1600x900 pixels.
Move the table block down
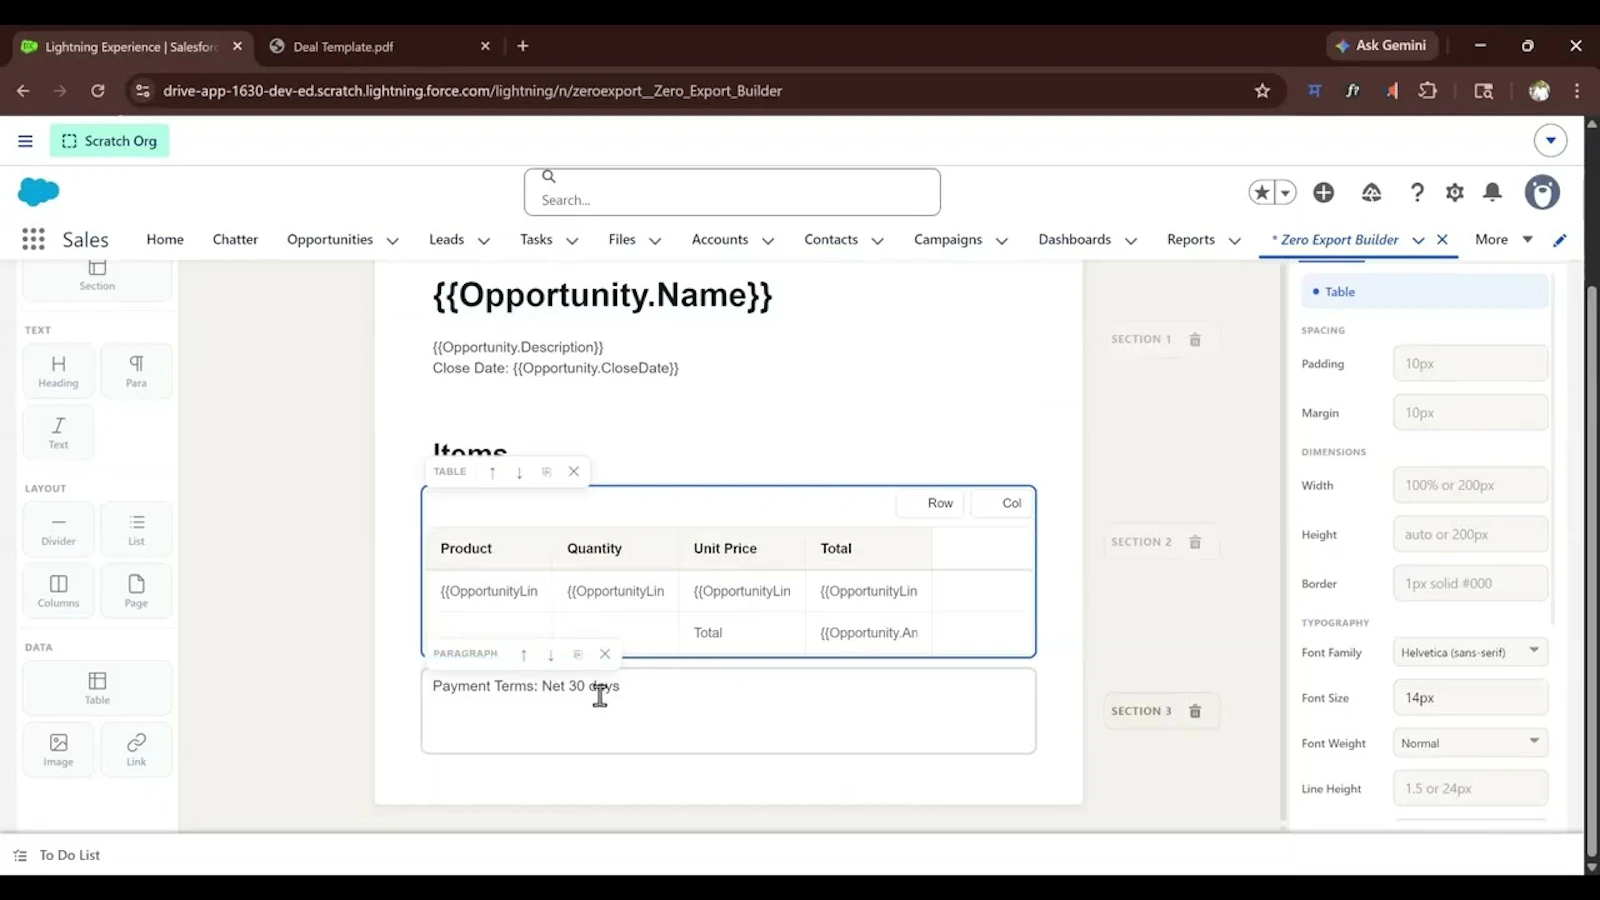coord(519,472)
